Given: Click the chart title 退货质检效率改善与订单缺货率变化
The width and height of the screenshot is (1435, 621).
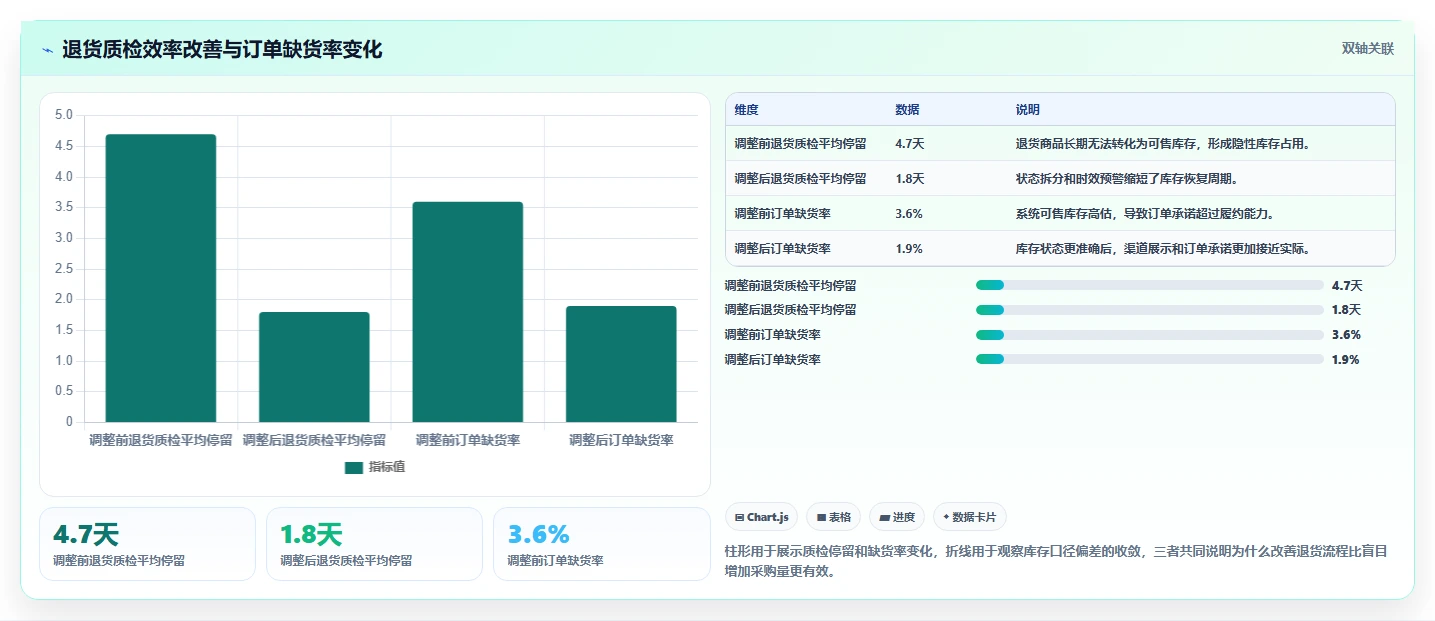Looking at the screenshot, I should (x=222, y=50).
